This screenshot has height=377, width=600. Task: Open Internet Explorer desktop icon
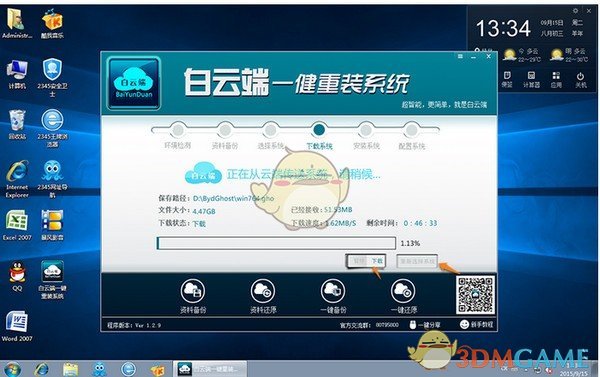pyautogui.click(x=17, y=179)
